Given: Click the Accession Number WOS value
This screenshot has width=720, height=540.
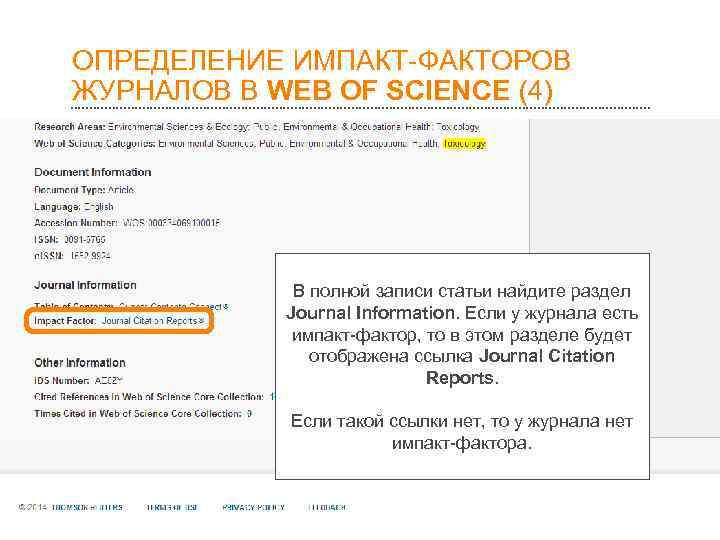Looking at the screenshot, I should click(x=171, y=223).
